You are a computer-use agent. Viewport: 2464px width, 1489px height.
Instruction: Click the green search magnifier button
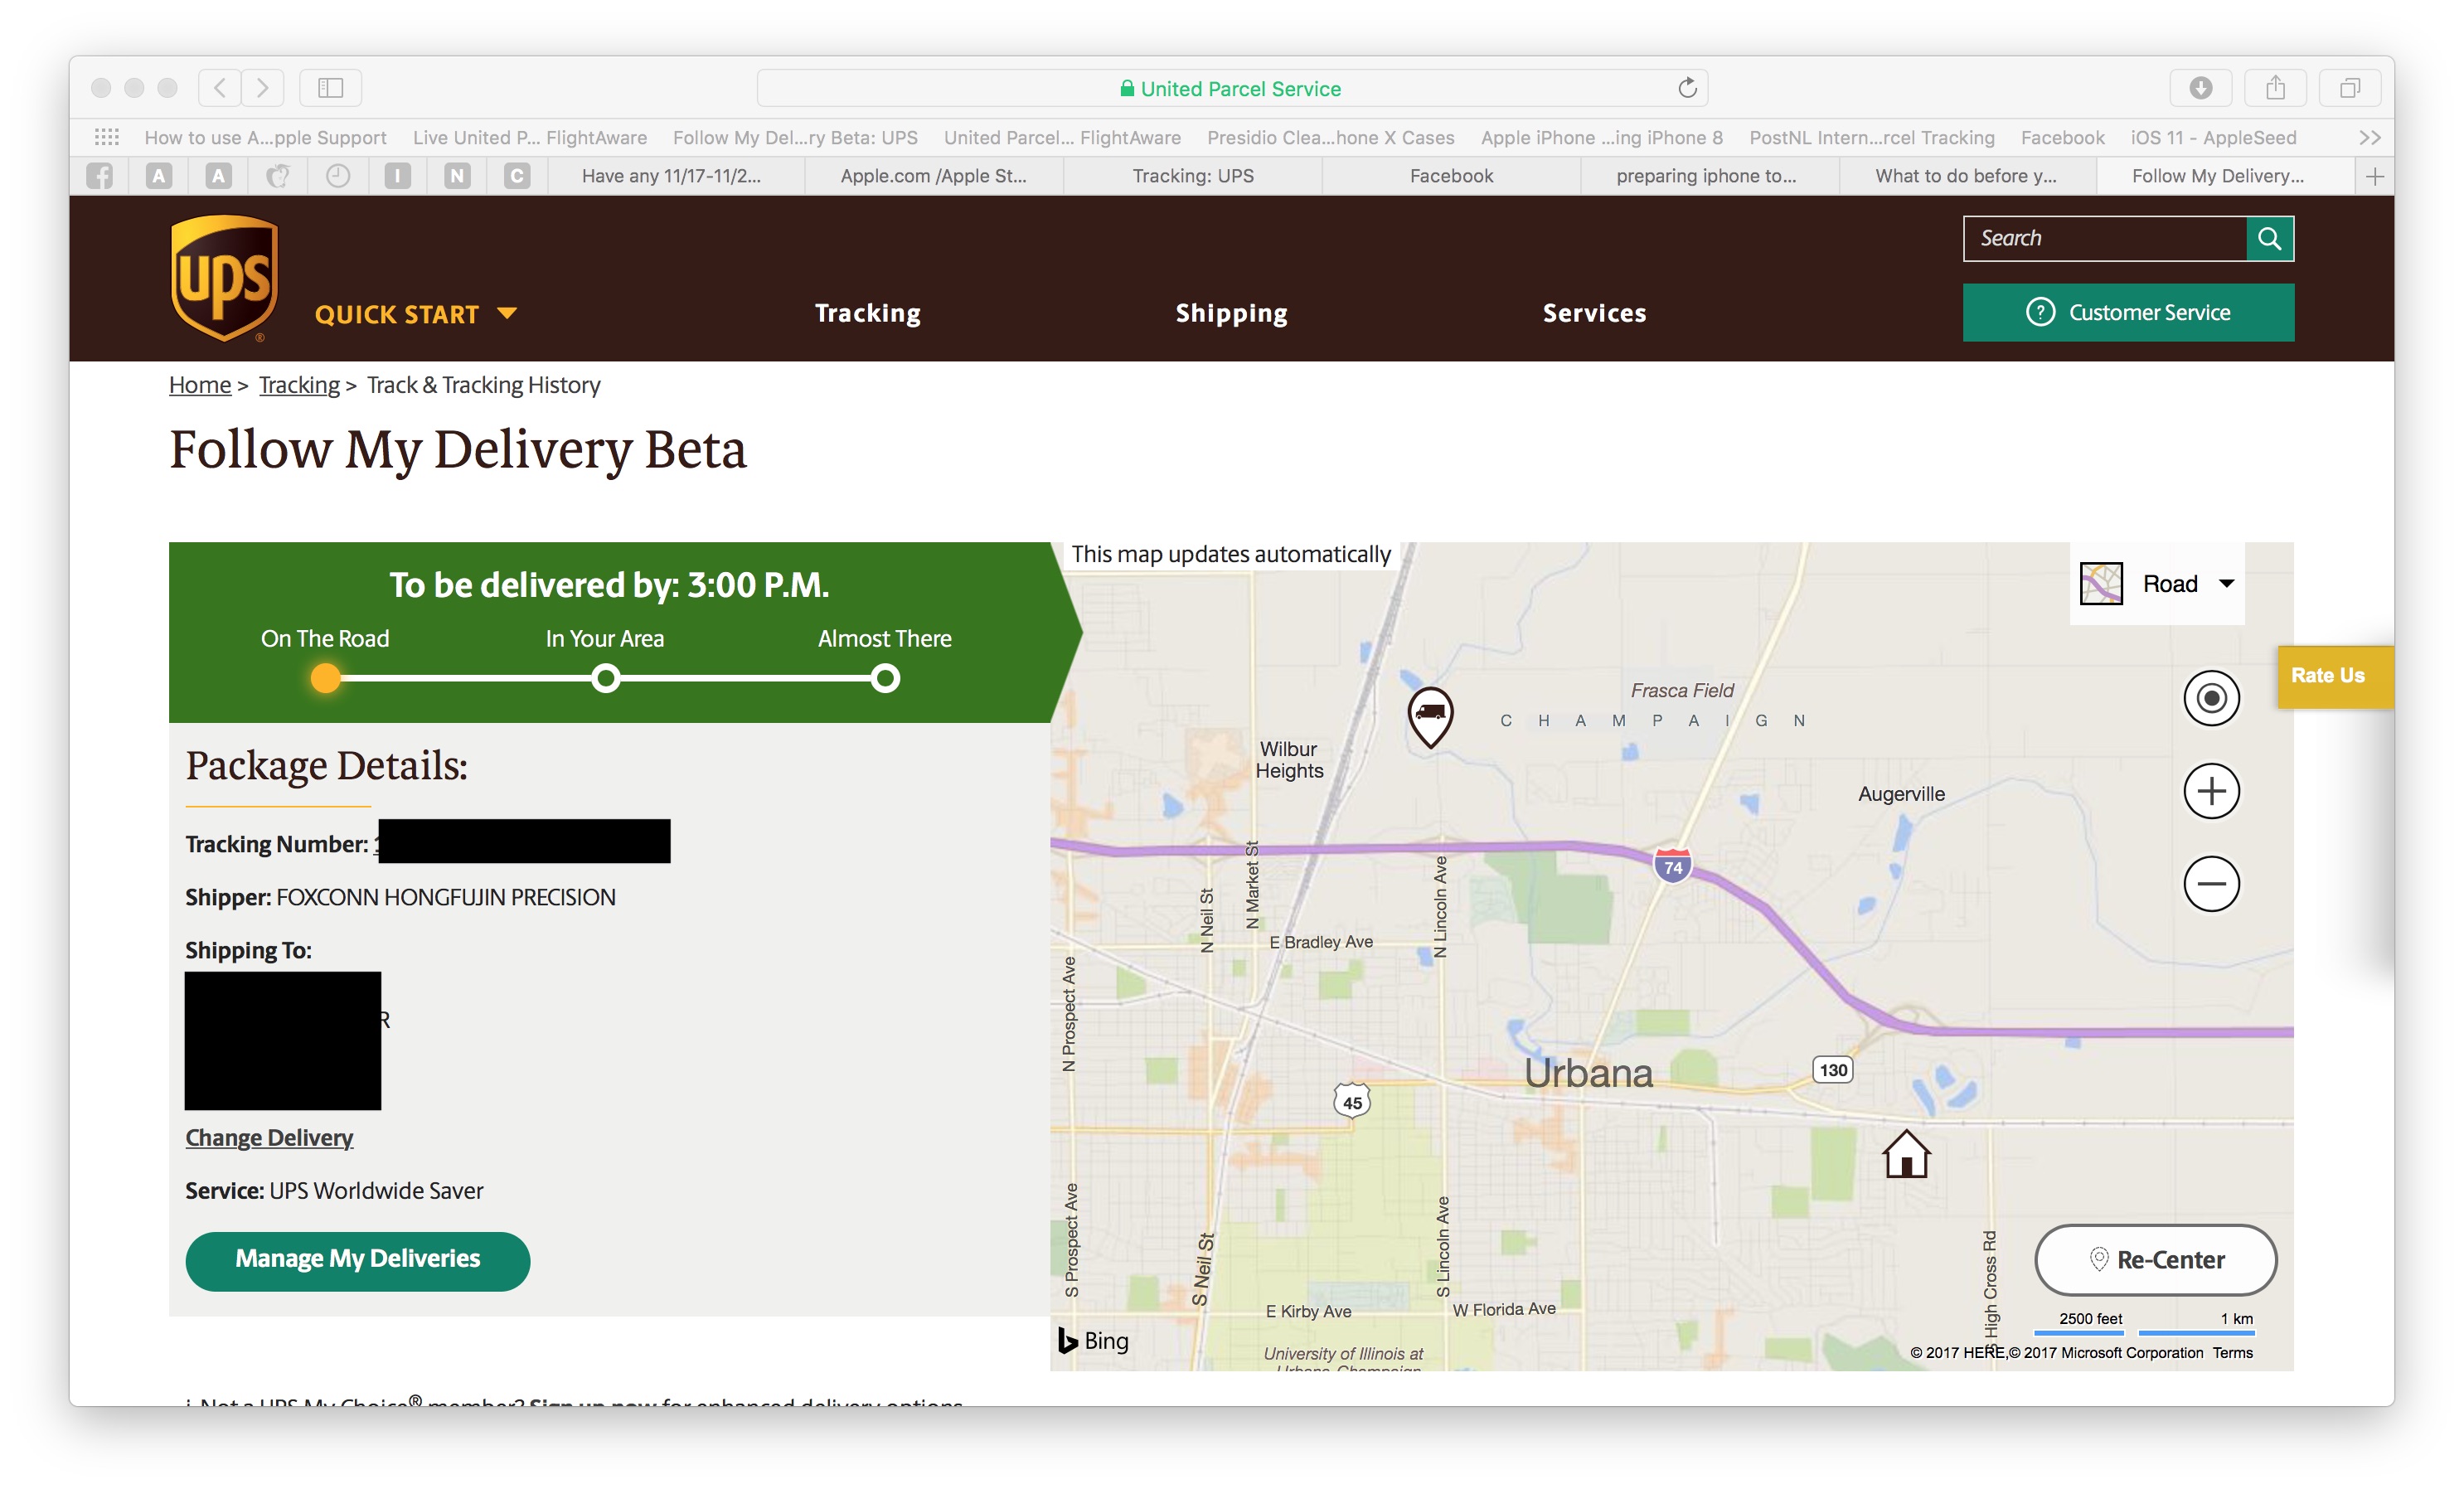[x=2269, y=238]
